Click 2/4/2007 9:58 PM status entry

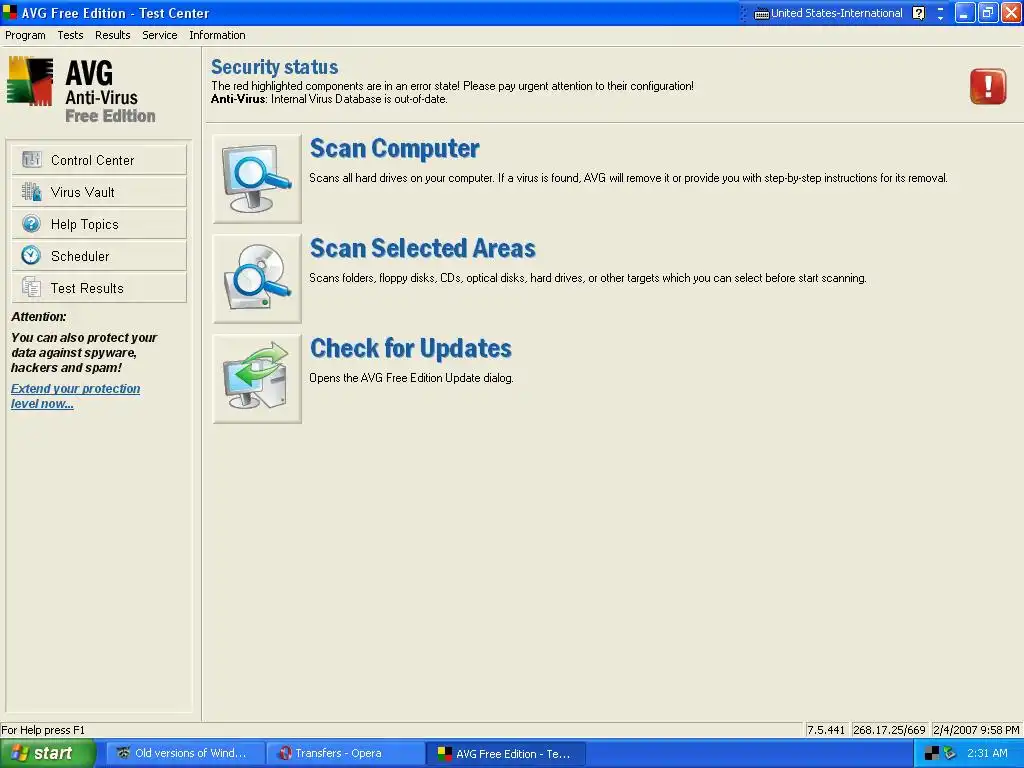976,730
